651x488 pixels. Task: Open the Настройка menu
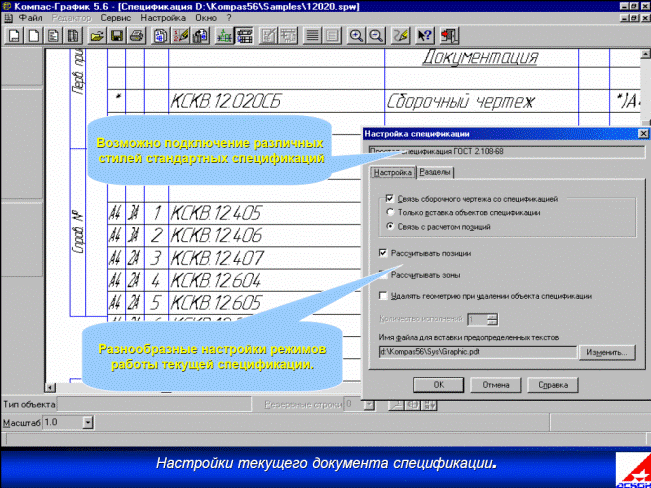coord(163,18)
